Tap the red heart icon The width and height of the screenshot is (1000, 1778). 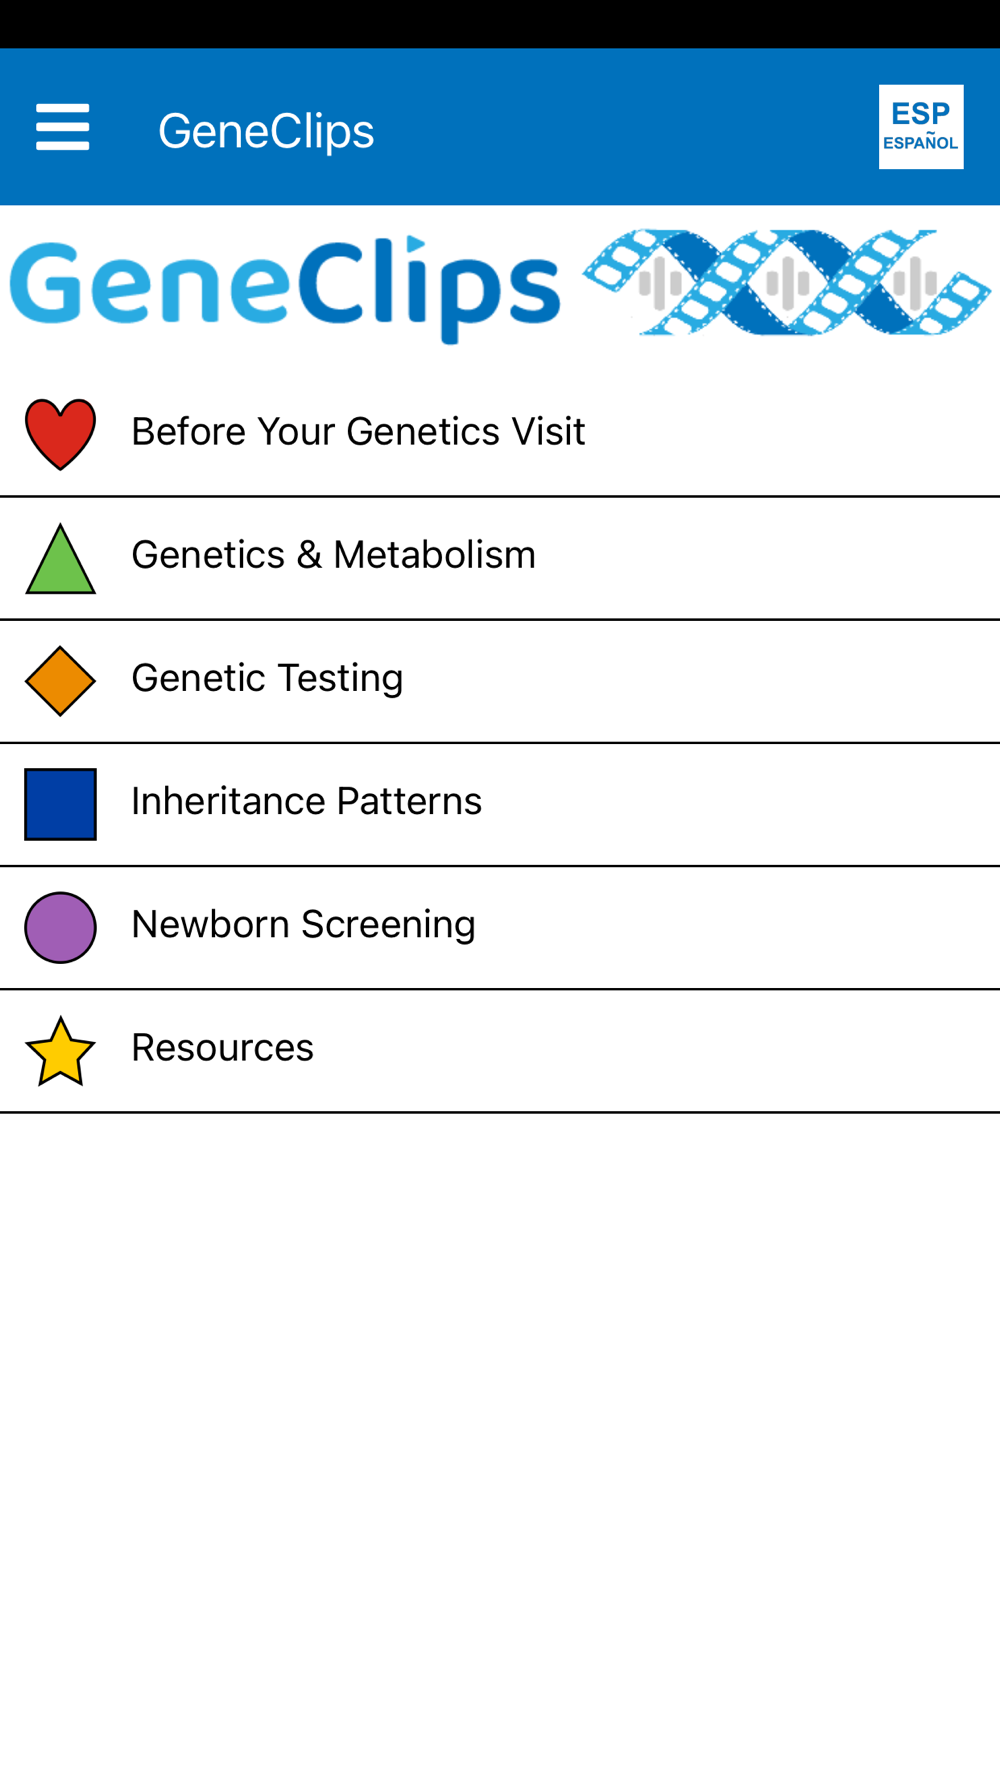click(x=60, y=434)
